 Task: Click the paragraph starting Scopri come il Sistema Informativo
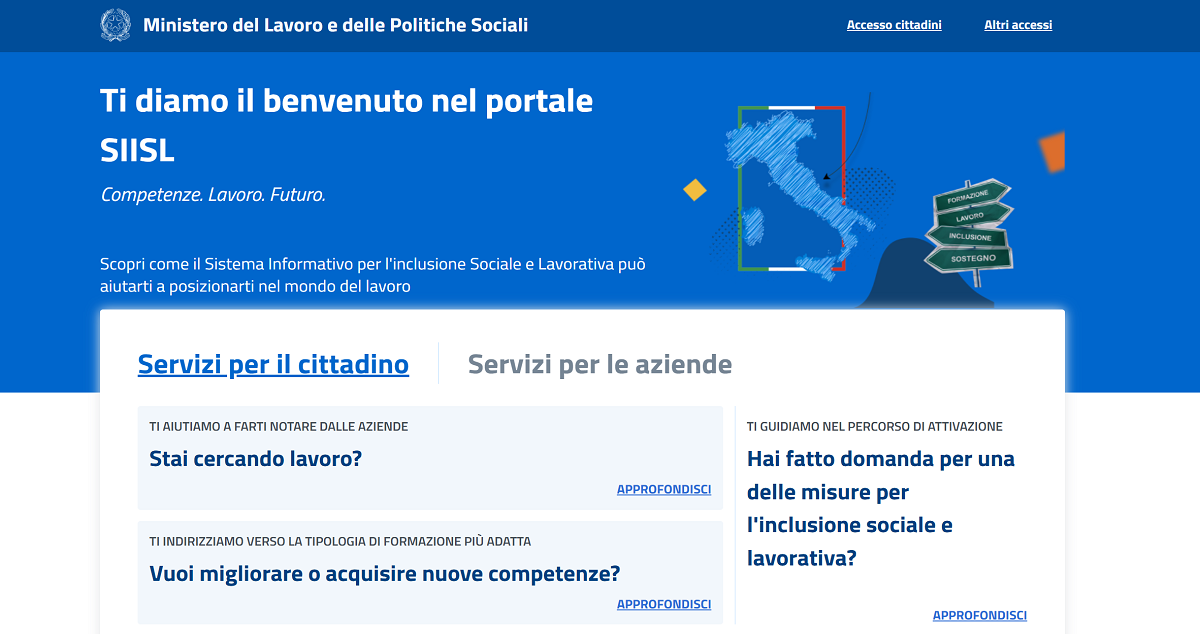(373, 275)
